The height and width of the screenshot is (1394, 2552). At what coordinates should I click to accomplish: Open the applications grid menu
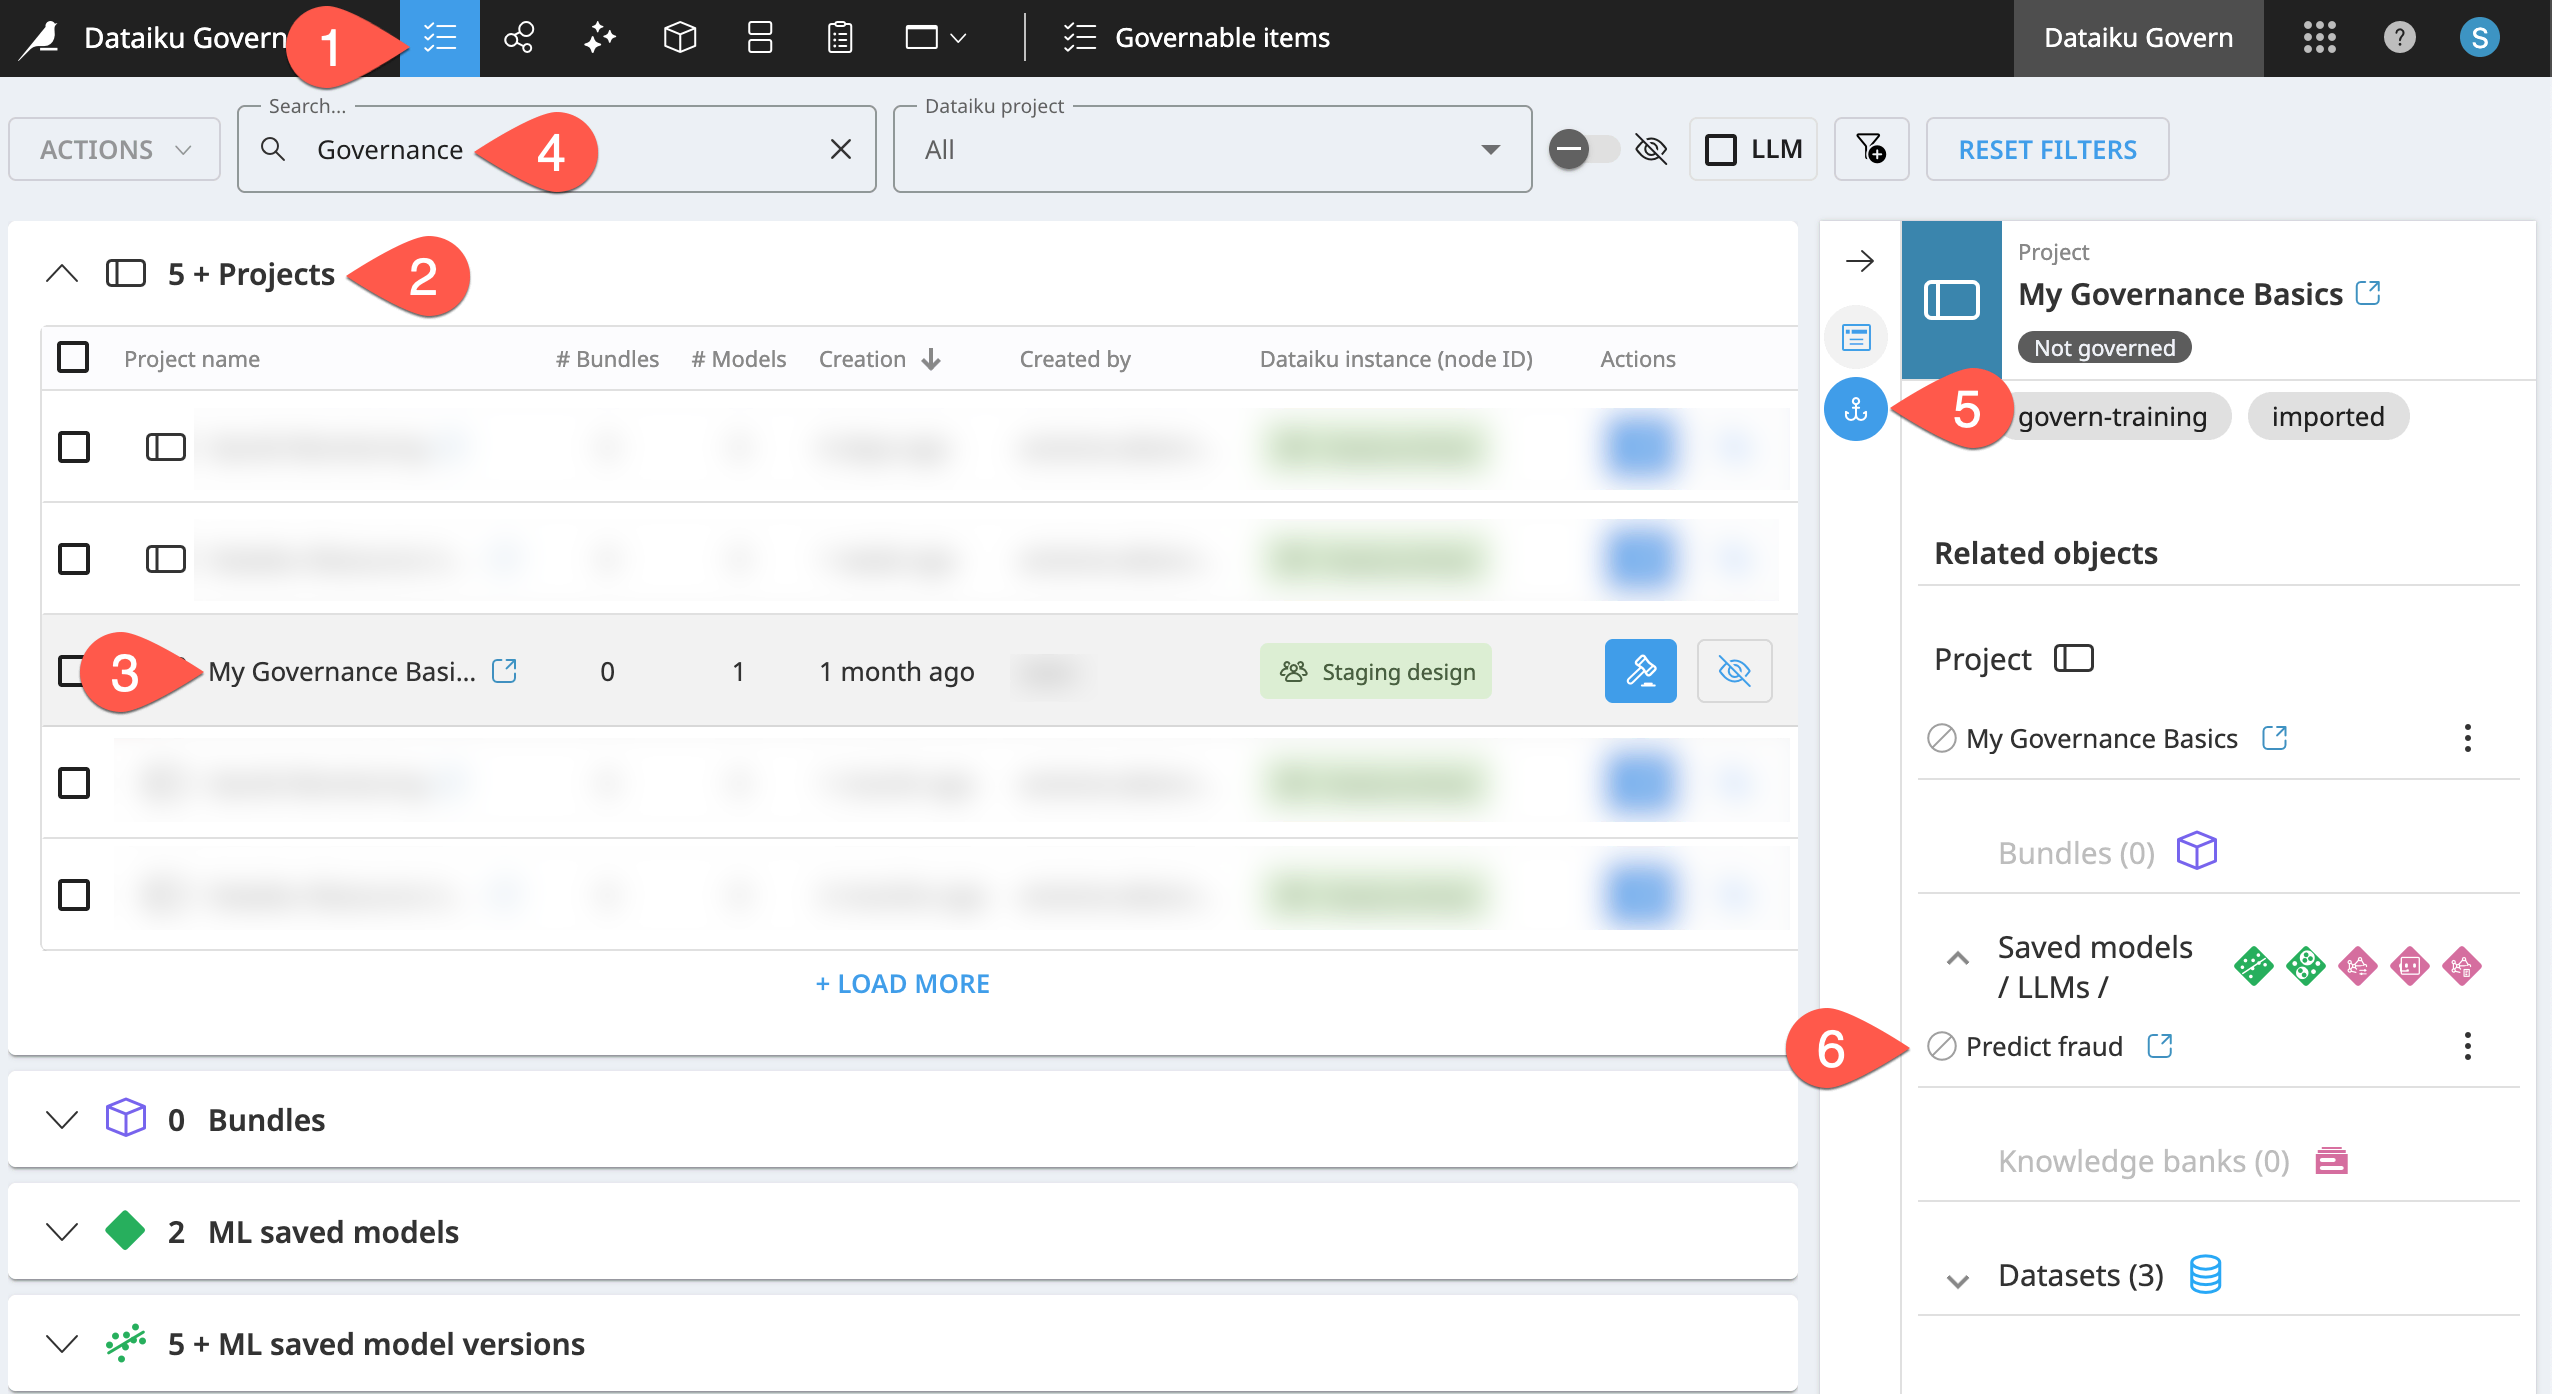2319,38
